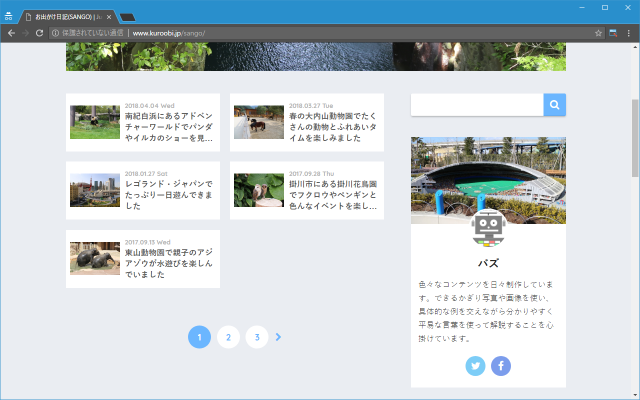The width and height of the screenshot is (640, 400).
Task: Click the elephant thumbnail for 東山動物園 post
Action: click(95, 258)
